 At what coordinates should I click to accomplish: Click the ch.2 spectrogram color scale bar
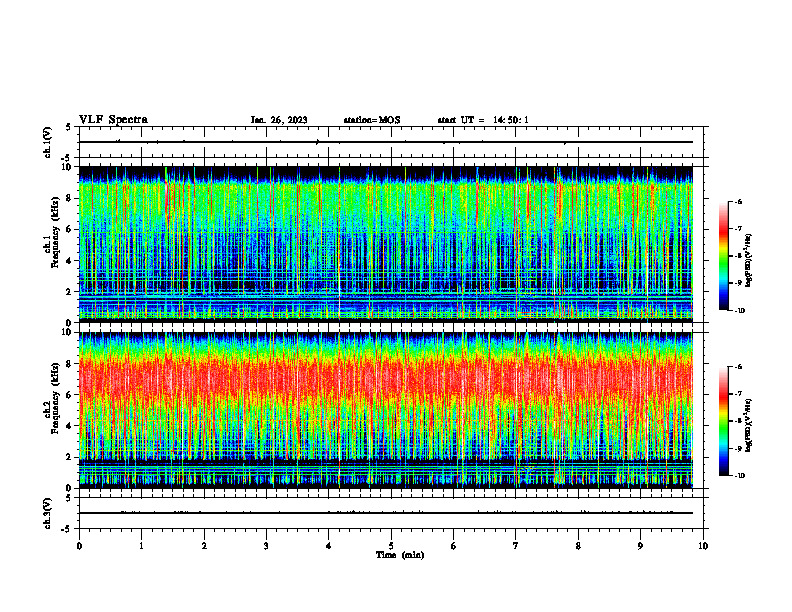click(x=724, y=421)
